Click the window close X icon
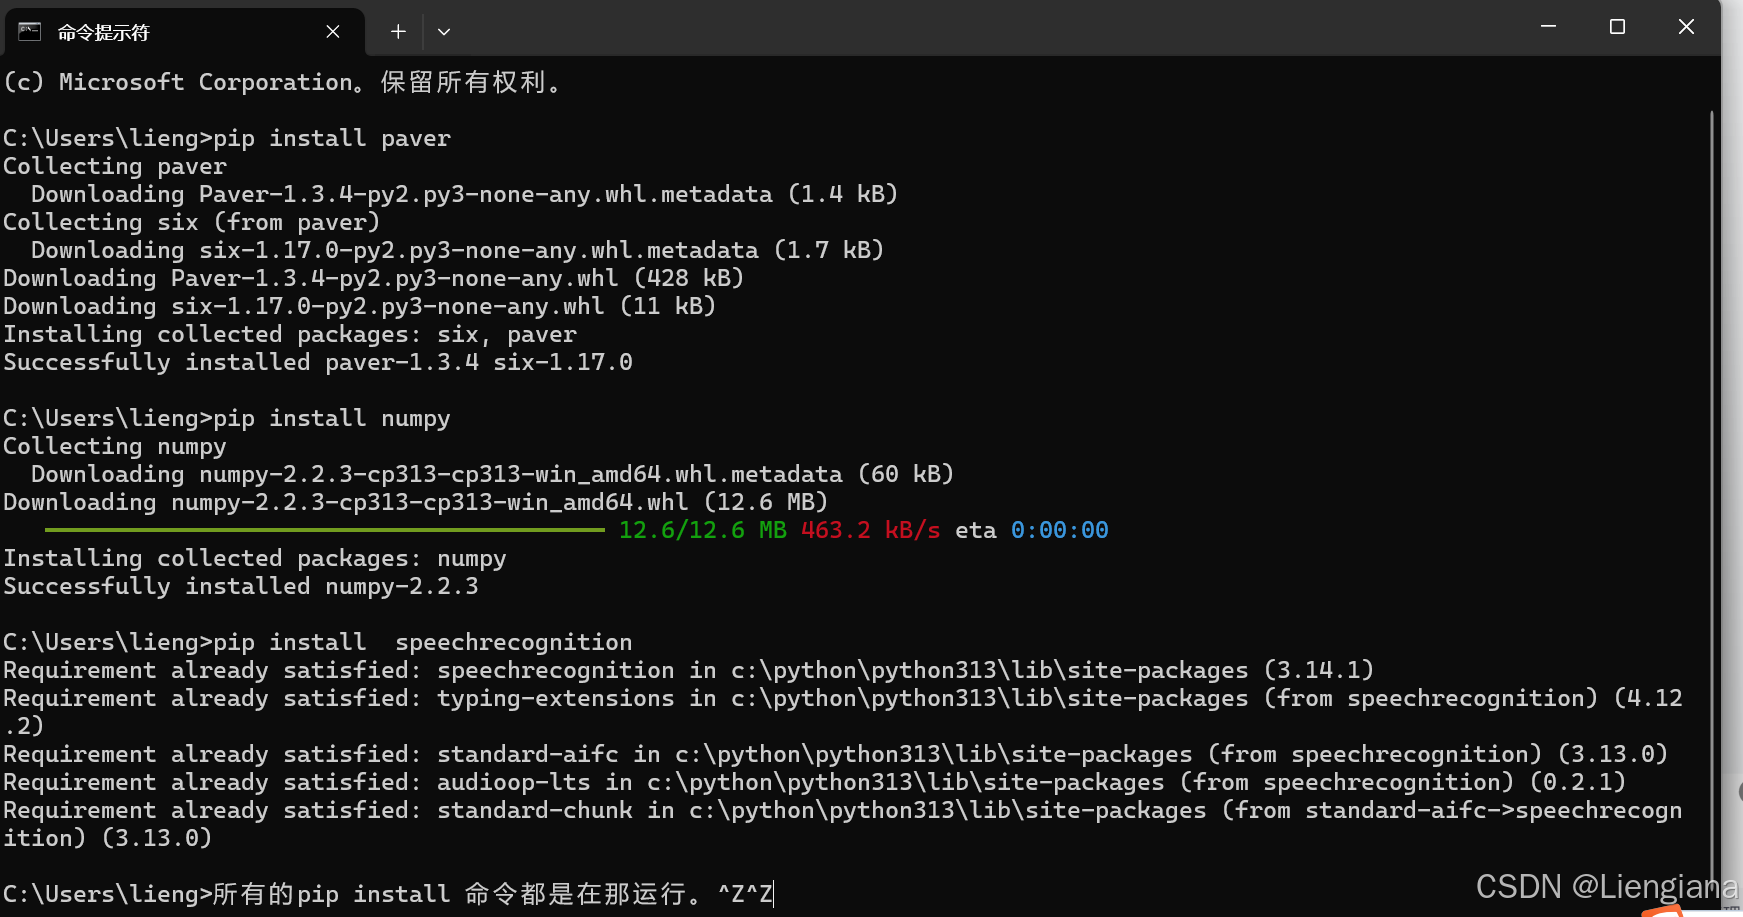This screenshot has height=917, width=1743. pyautogui.click(x=1686, y=27)
